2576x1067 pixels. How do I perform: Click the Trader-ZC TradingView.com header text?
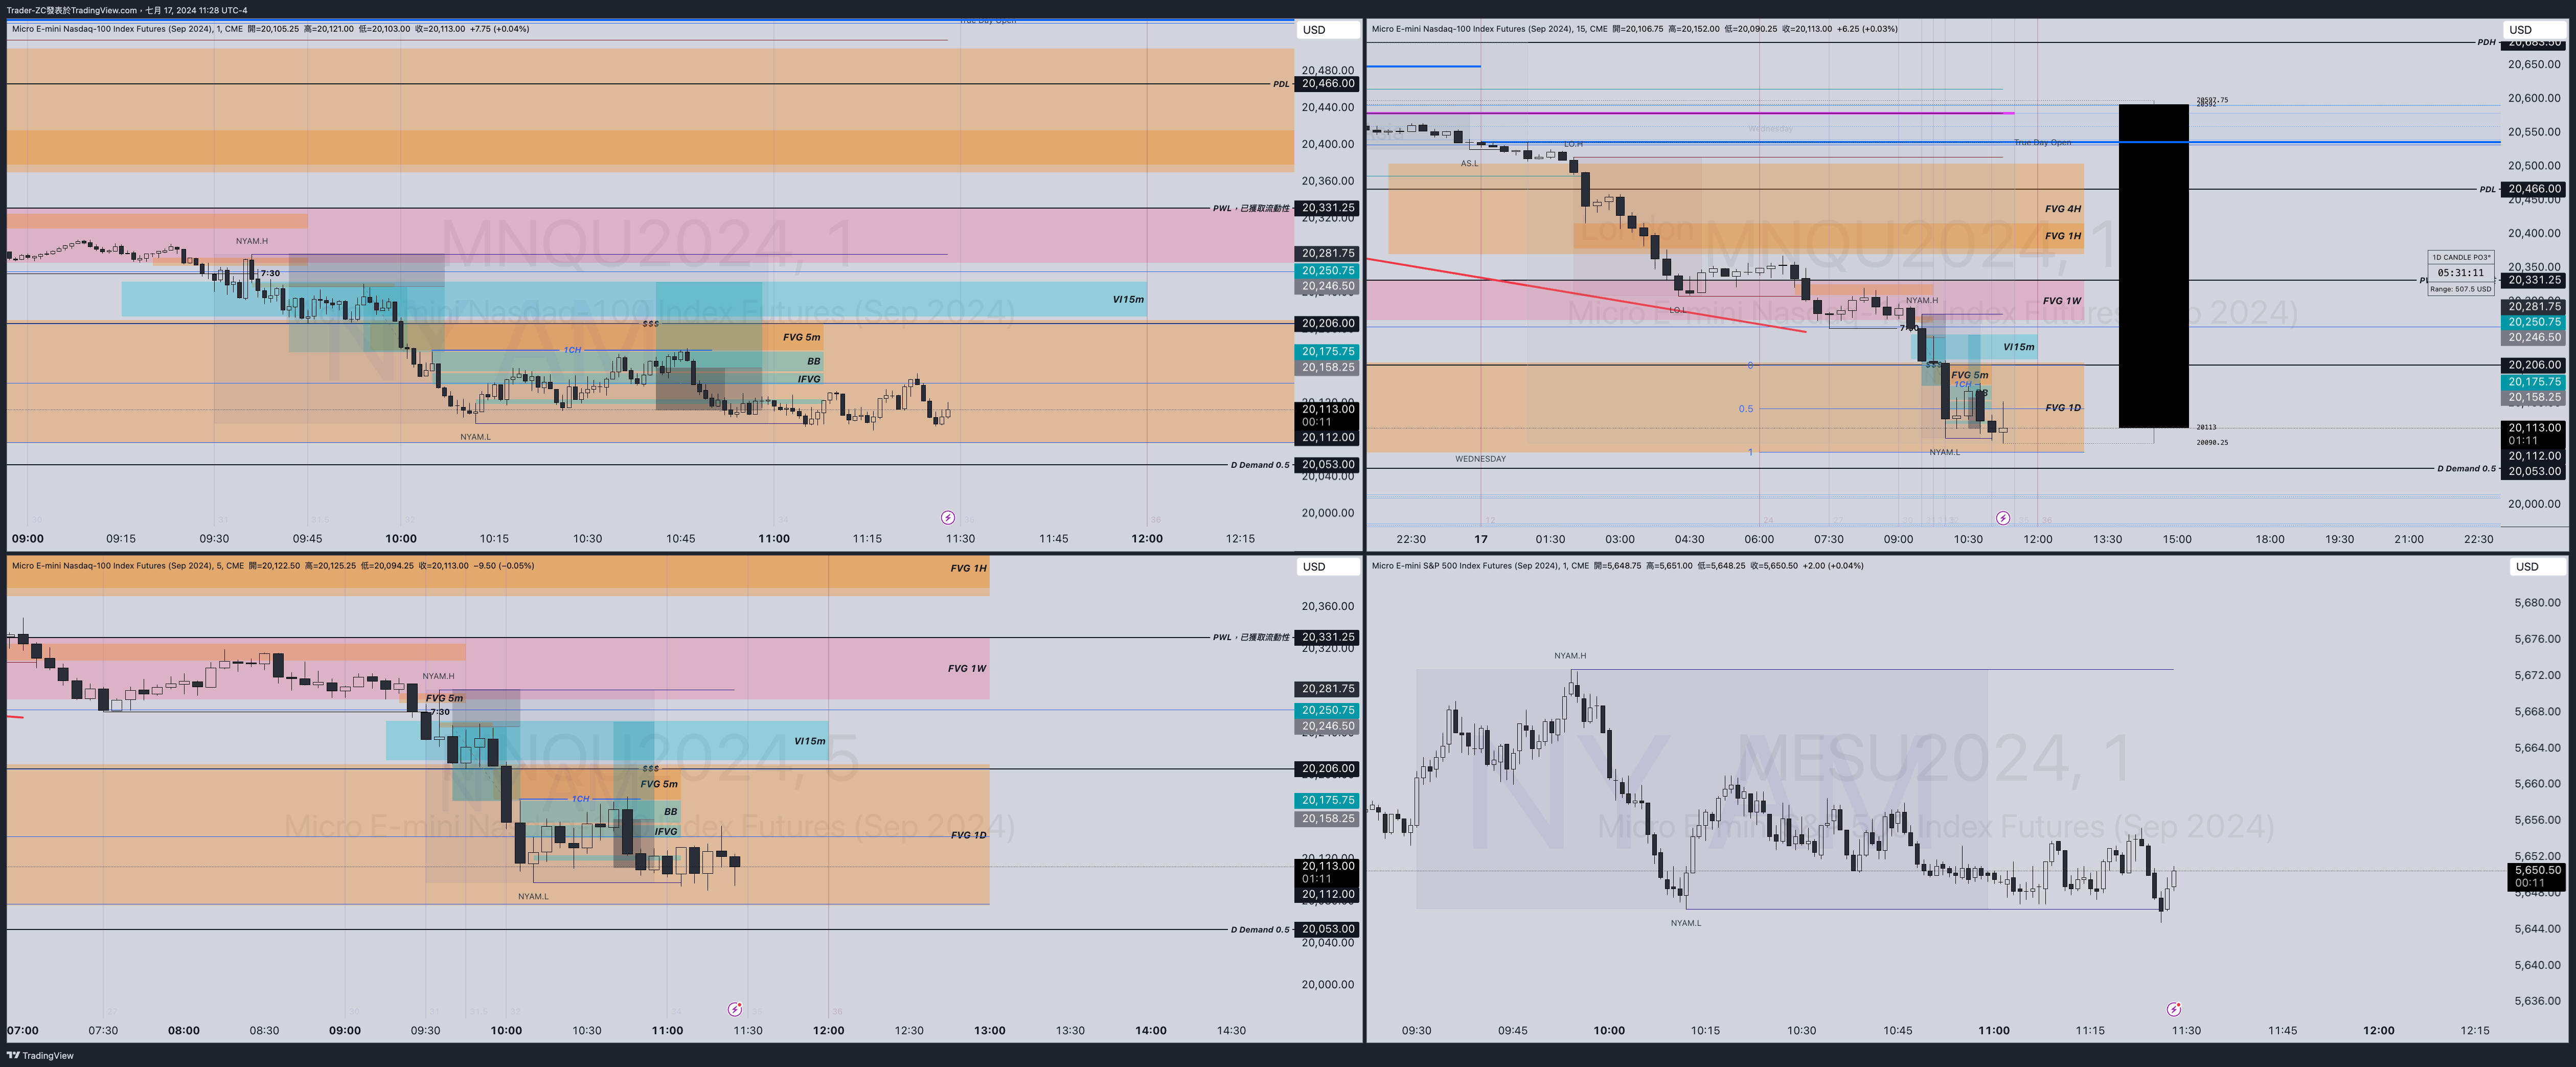click(126, 10)
